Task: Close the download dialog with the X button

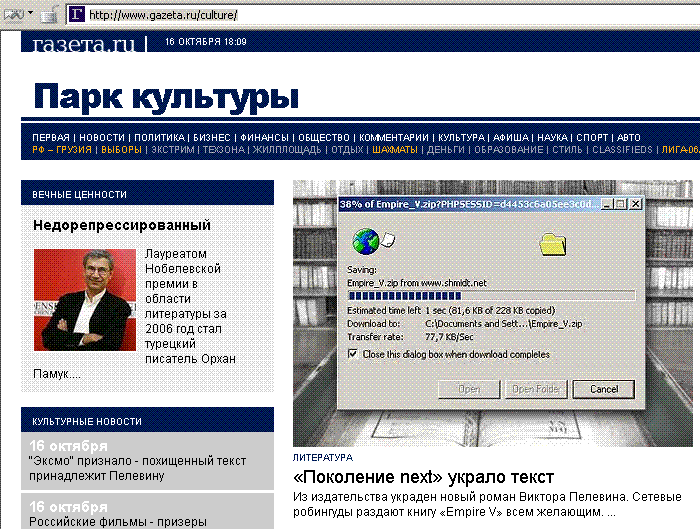Action: (x=634, y=204)
